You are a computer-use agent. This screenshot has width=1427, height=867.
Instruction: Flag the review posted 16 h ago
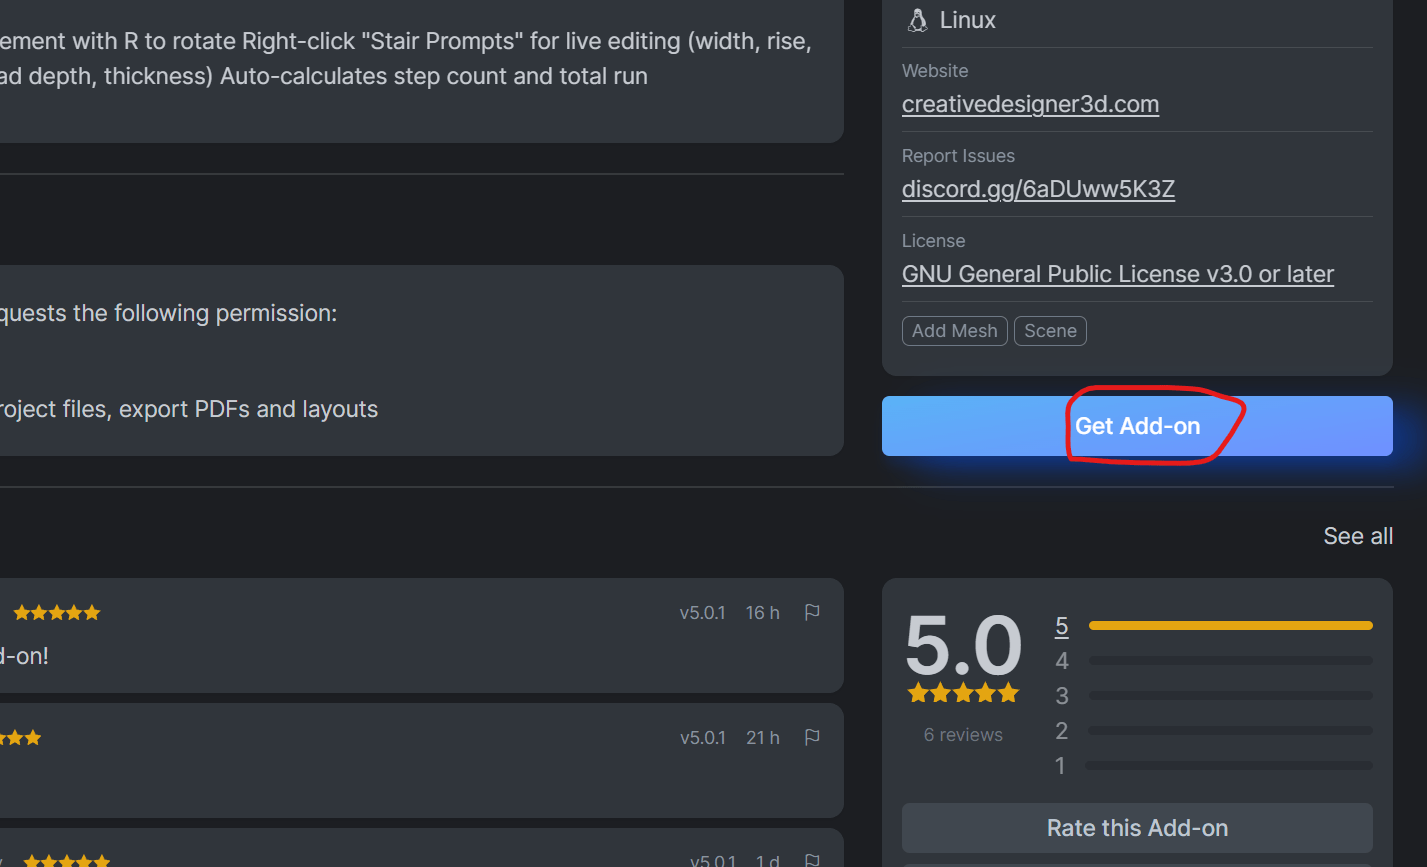812,612
